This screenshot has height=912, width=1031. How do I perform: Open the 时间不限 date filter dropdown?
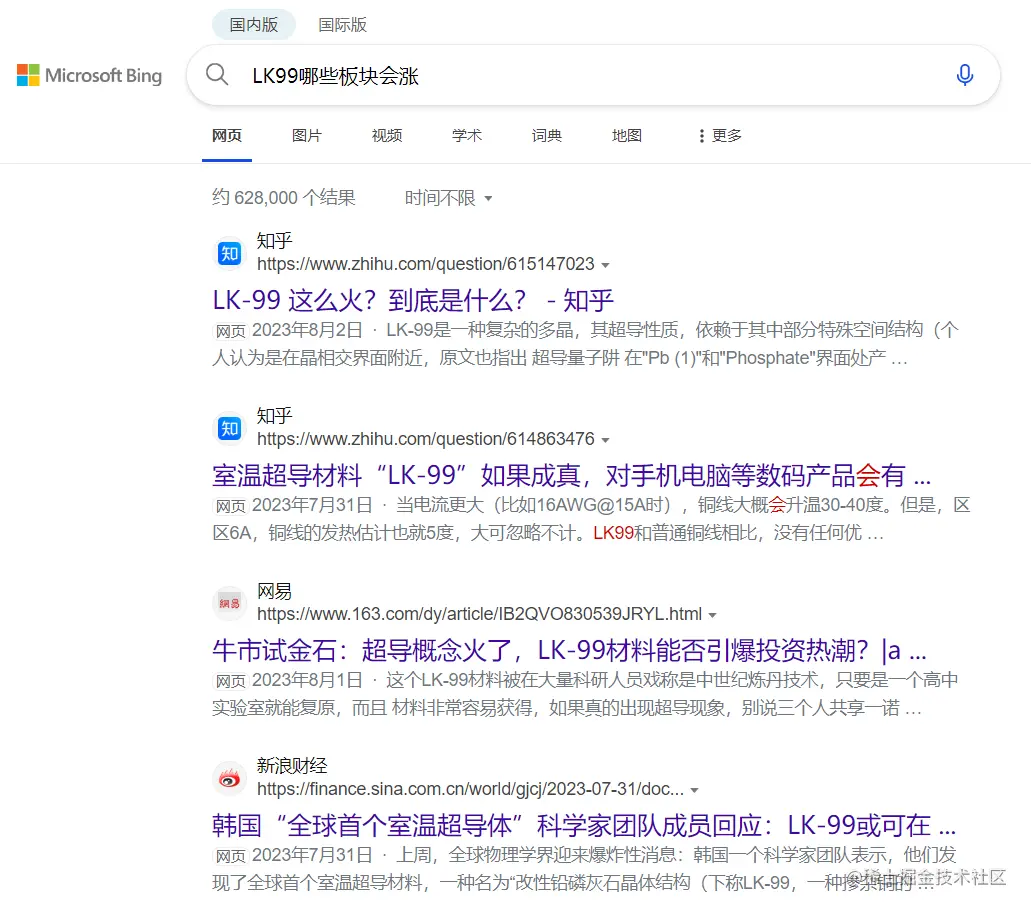[x=448, y=197]
